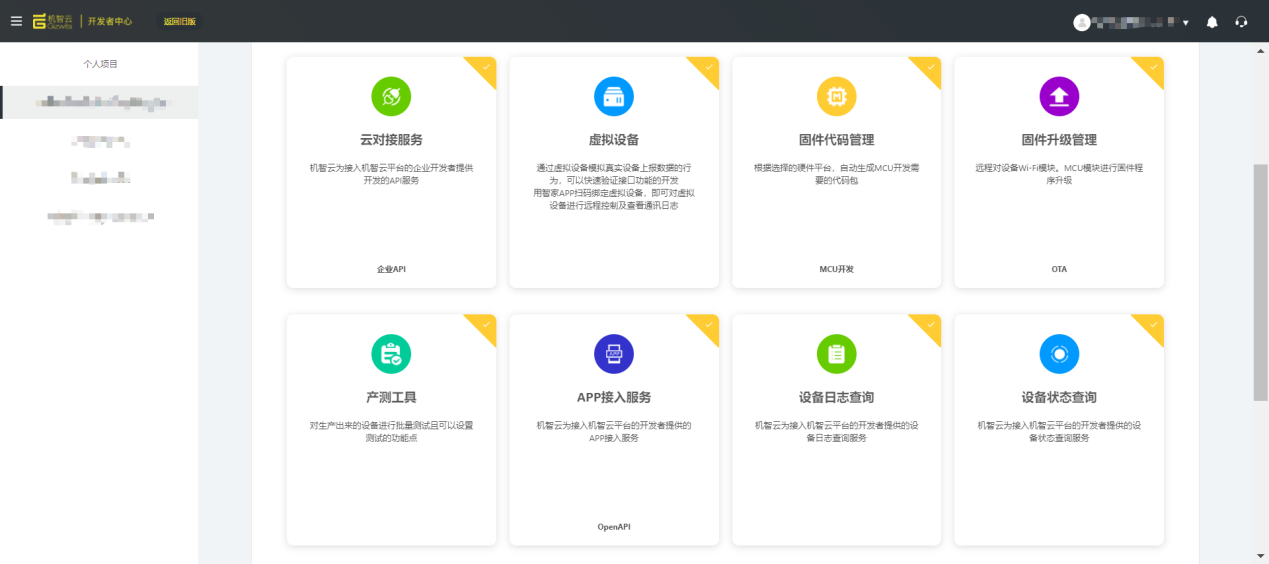Collapse the sidebar with the hamburger menu

(x=16, y=21)
